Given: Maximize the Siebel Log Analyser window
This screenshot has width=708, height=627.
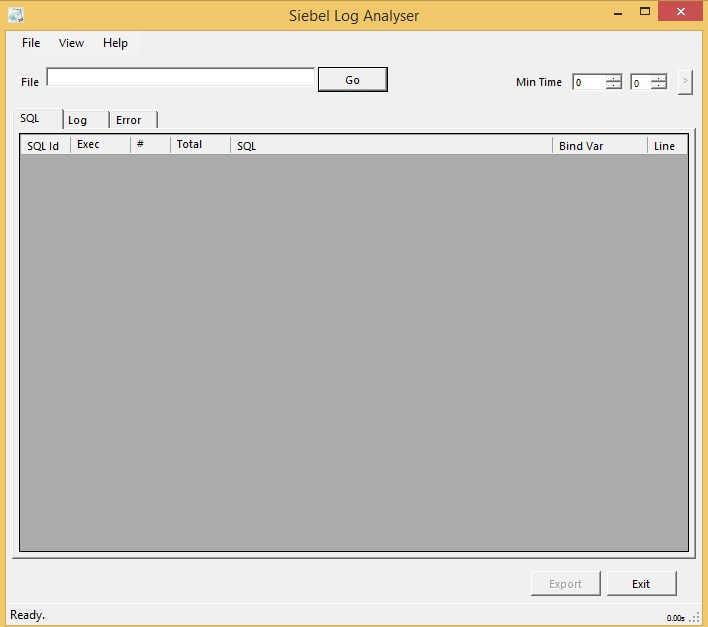Looking at the screenshot, I should click(x=645, y=12).
